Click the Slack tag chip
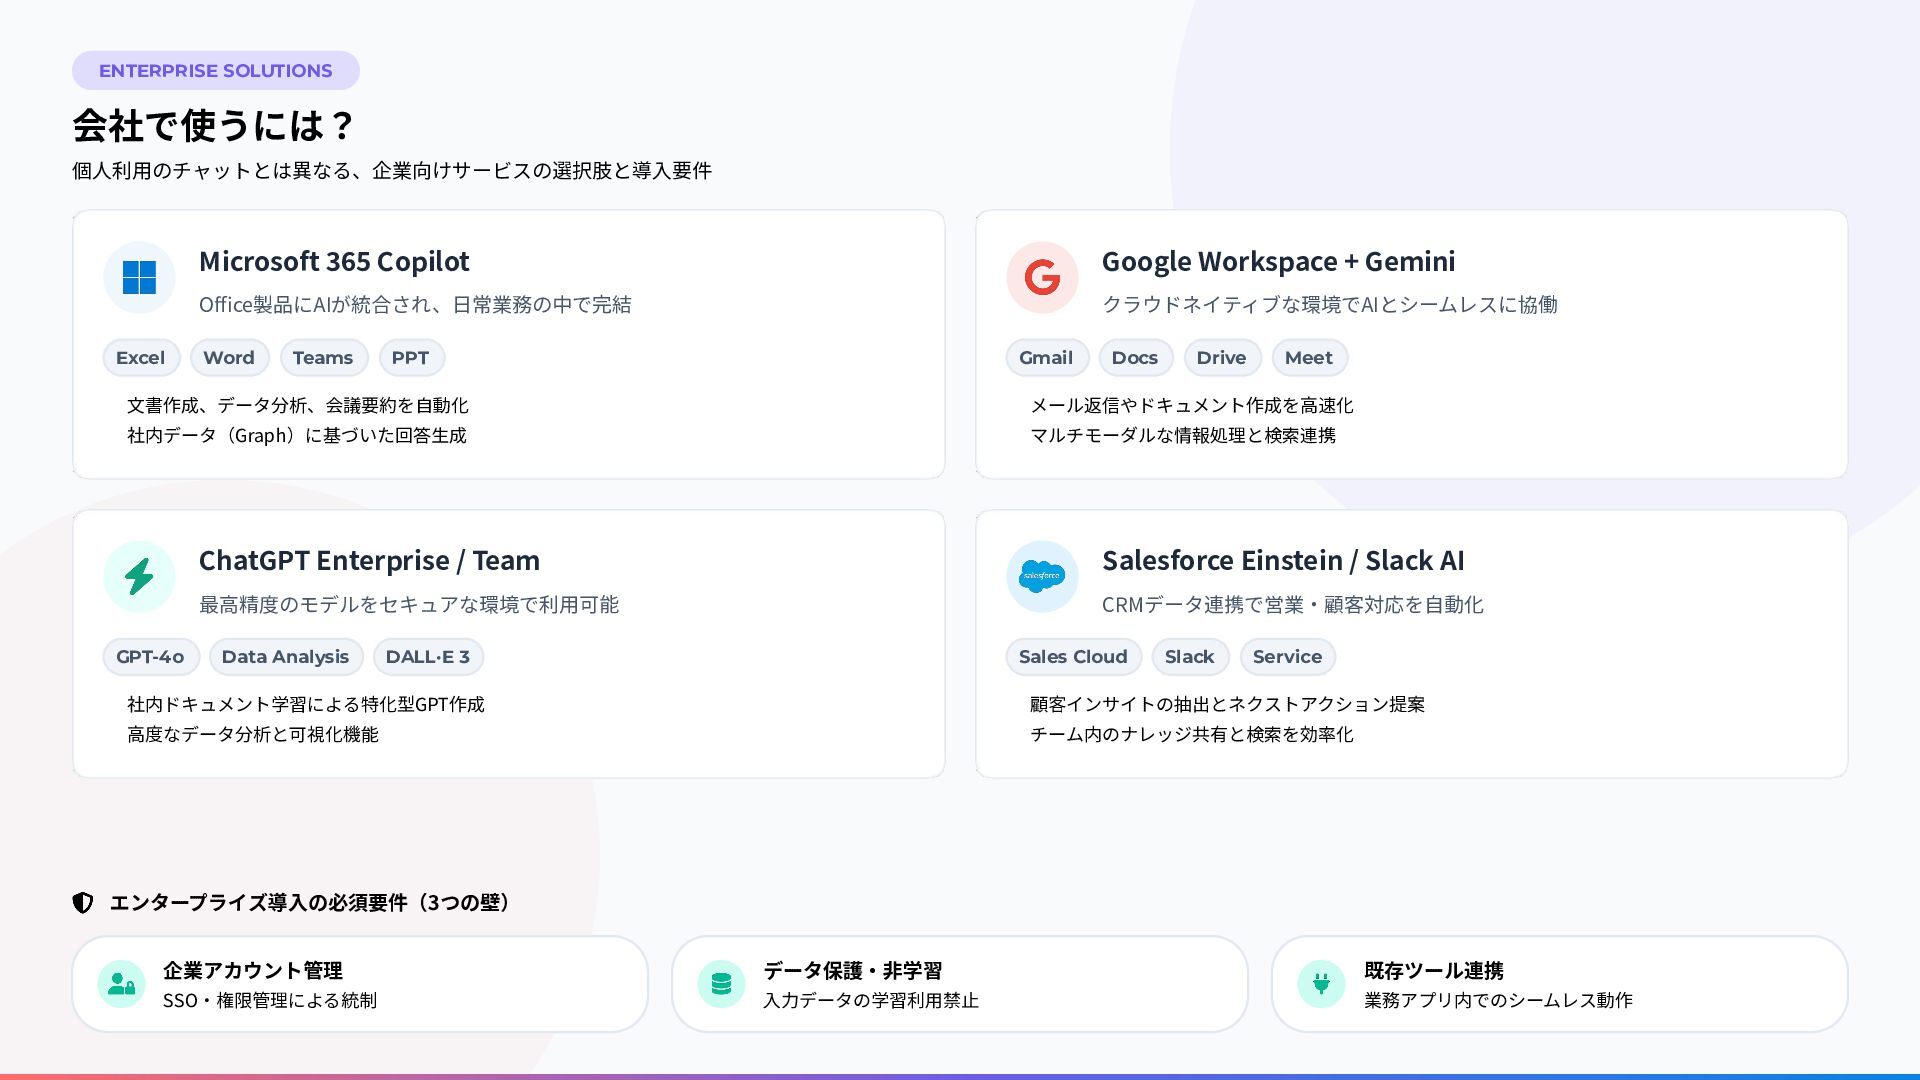The width and height of the screenshot is (1920, 1080). (1189, 657)
